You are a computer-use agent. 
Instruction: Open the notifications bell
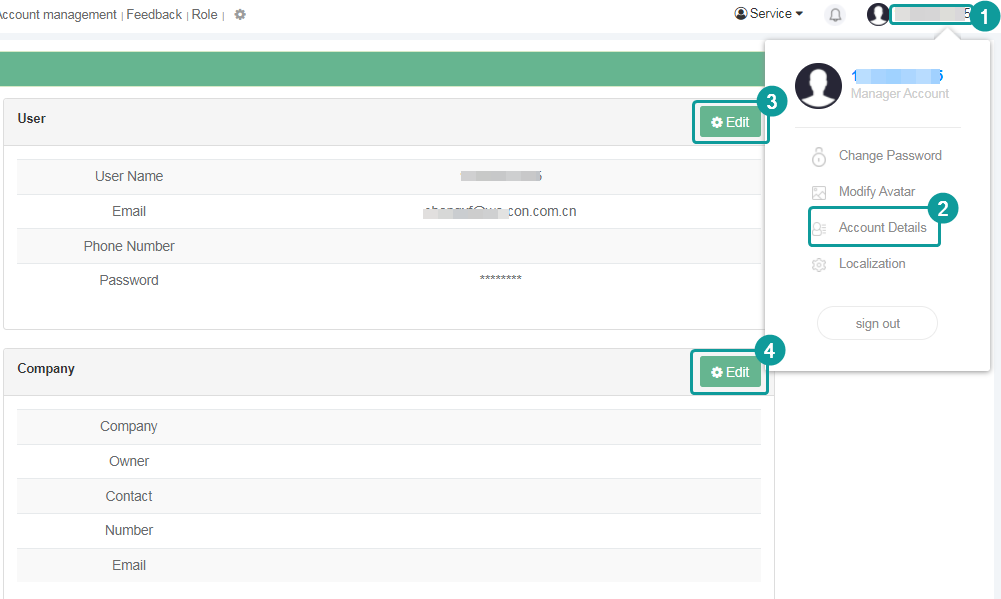point(835,14)
